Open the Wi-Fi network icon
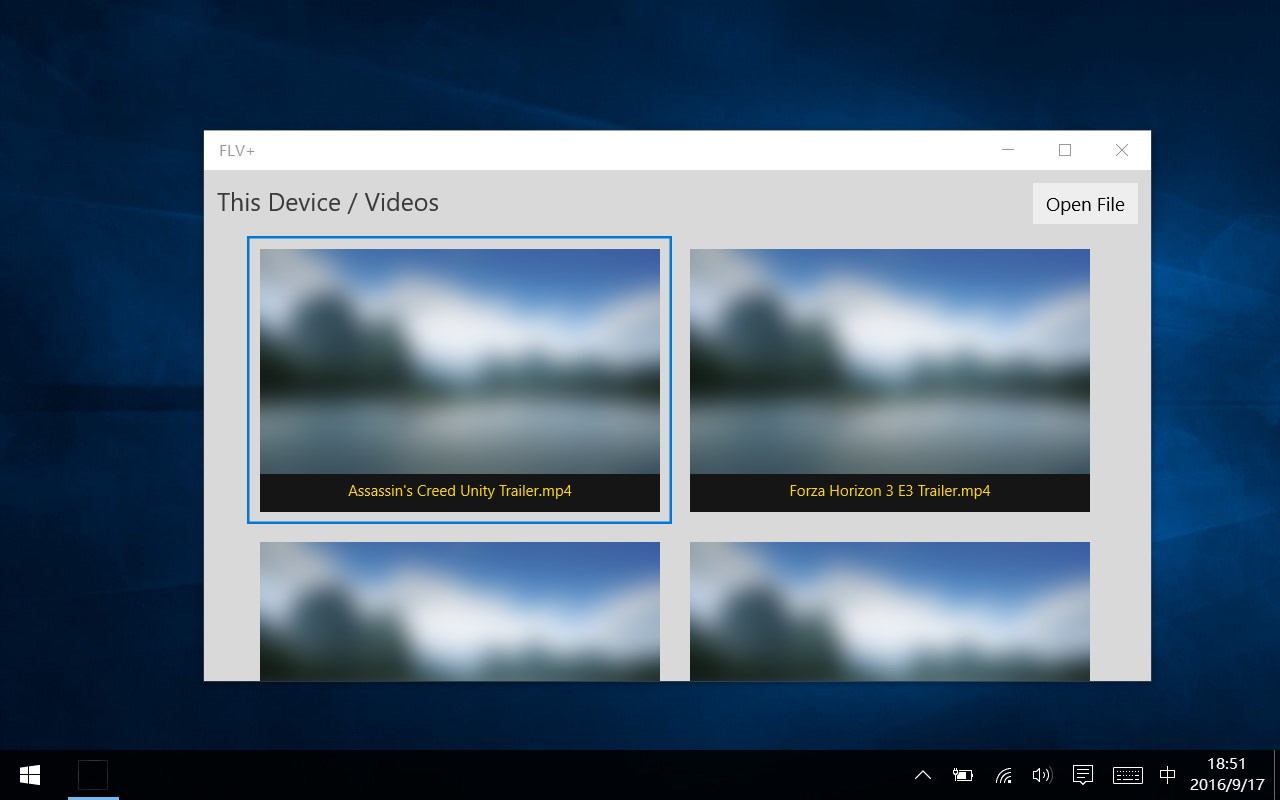The image size is (1280, 800). [x=1003, y=775]
